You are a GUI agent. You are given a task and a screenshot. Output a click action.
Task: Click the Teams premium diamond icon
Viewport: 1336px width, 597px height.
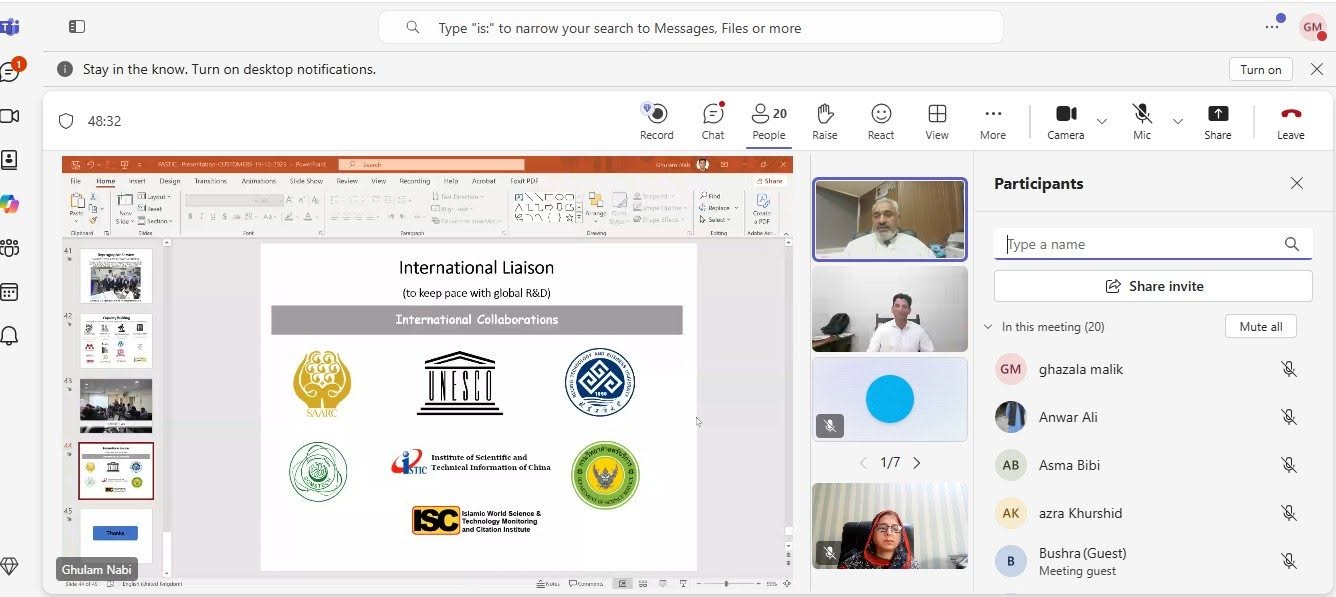point(10,566)
